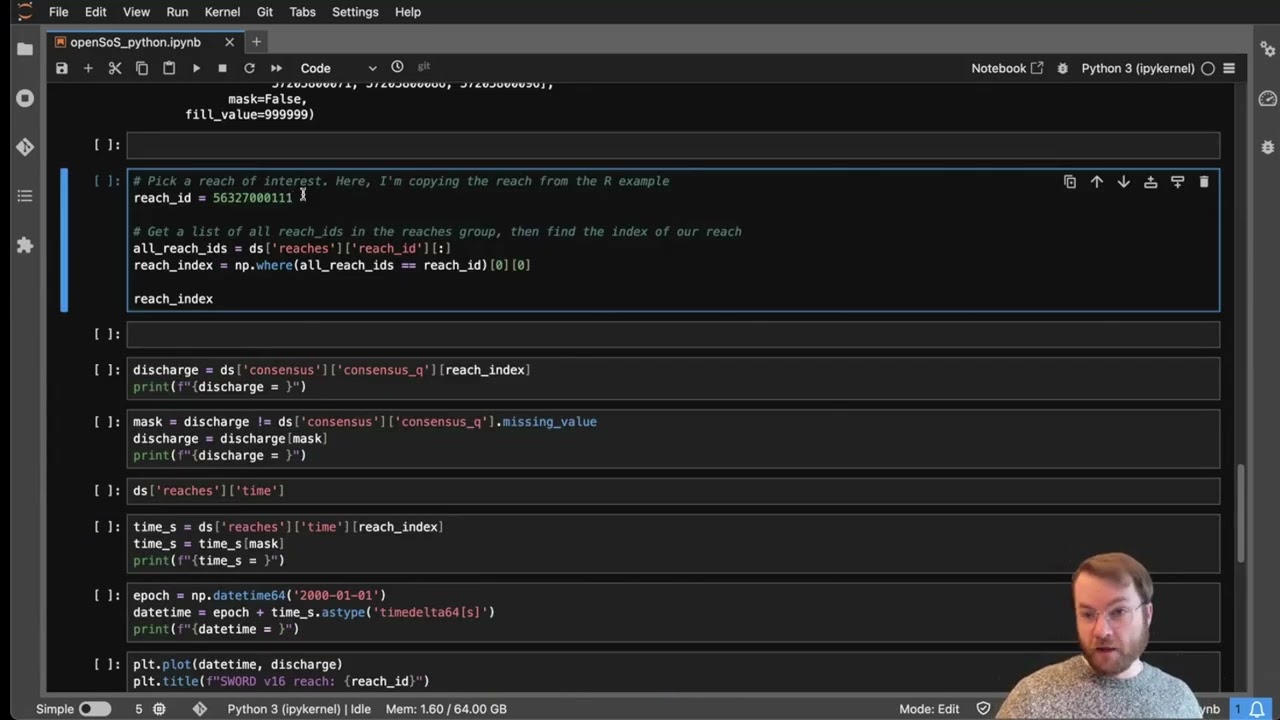This screenshot has height=720, width=1280.
Task: Open the Extension Manager puzzle icon
Action: coord(25,245)
